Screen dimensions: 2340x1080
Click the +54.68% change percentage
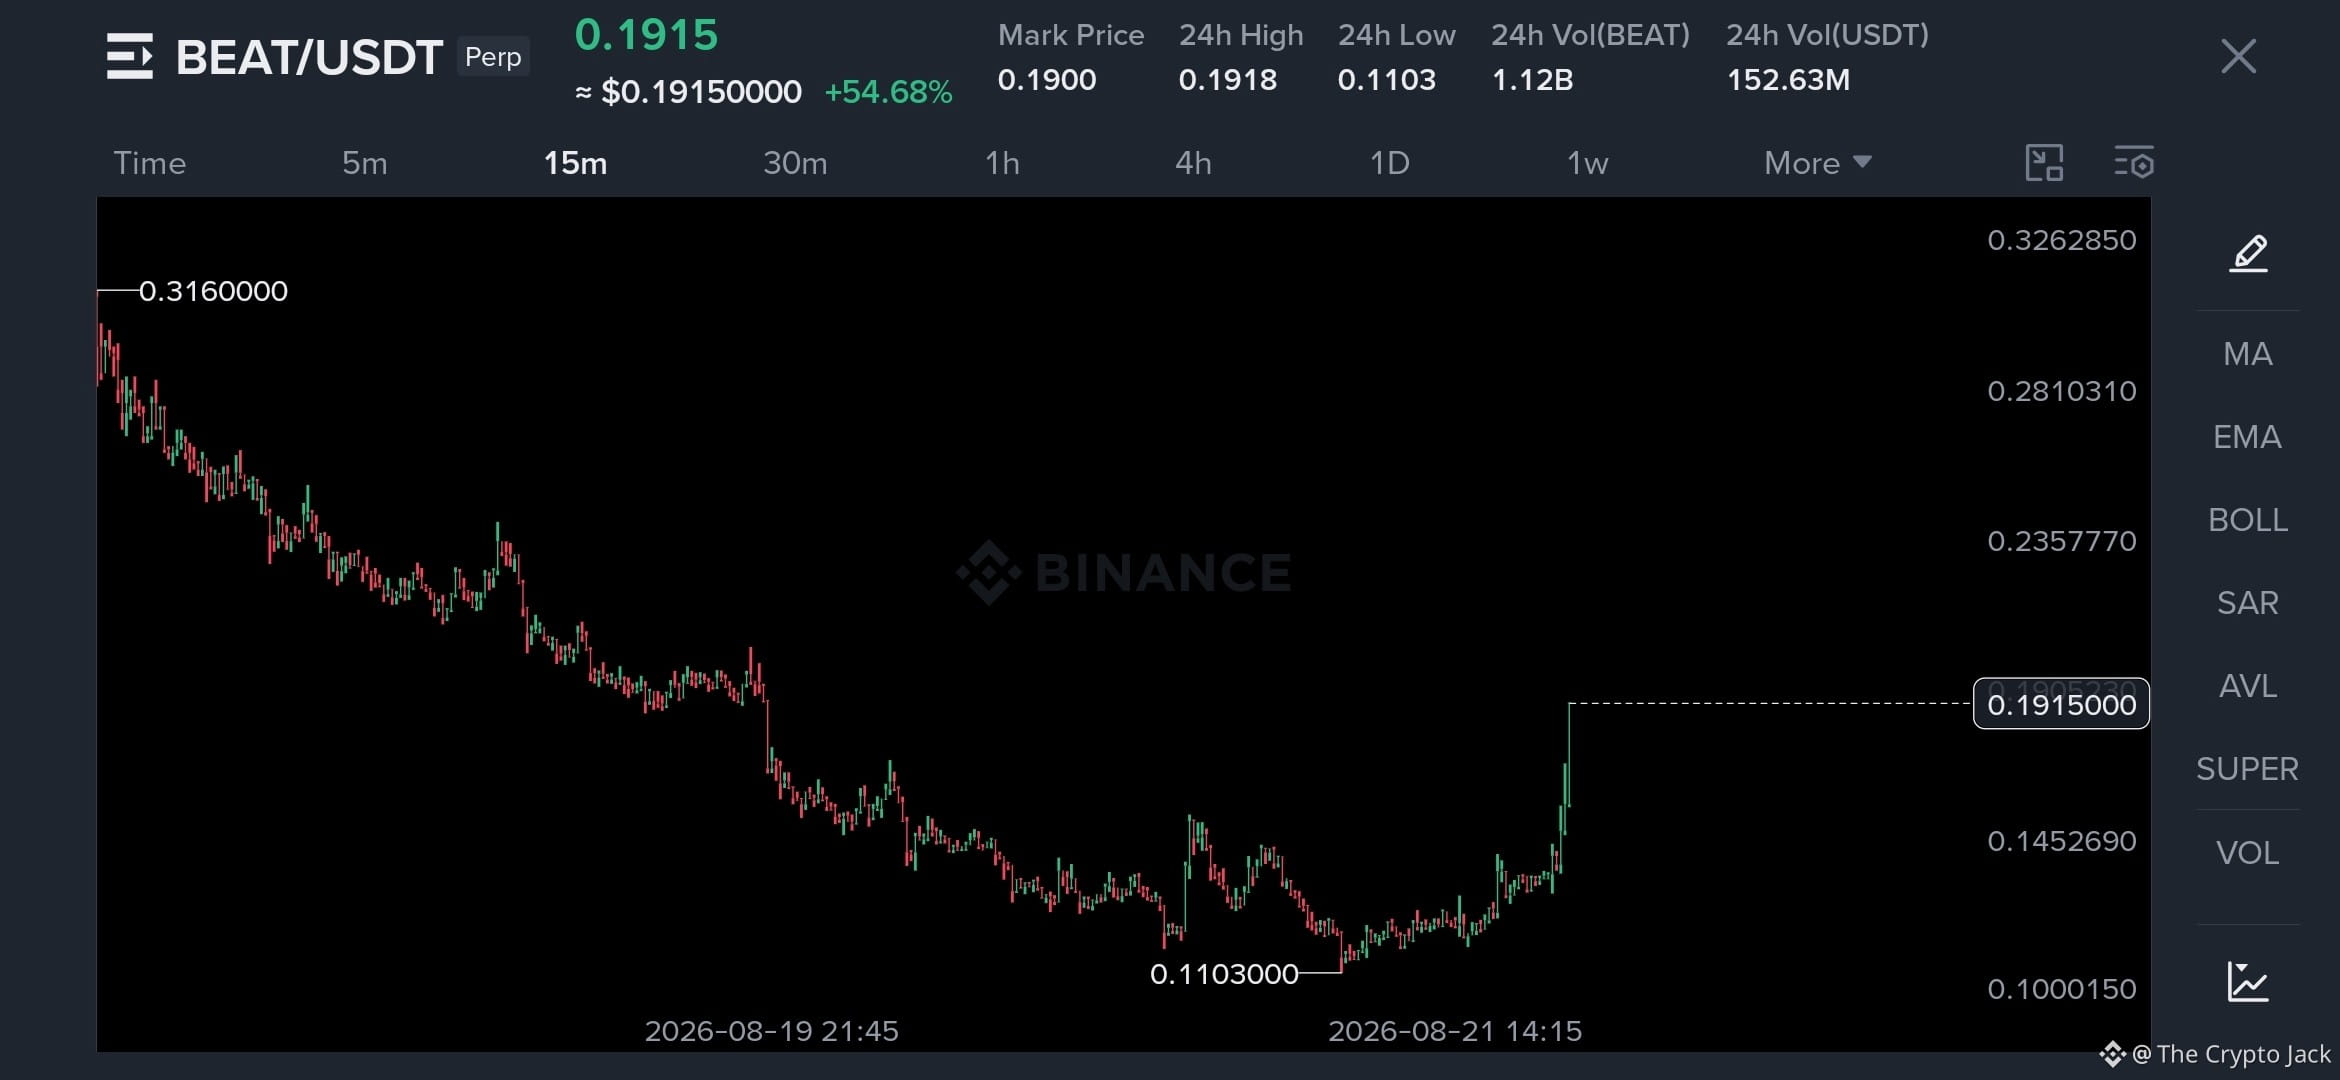tap(888, 92)
